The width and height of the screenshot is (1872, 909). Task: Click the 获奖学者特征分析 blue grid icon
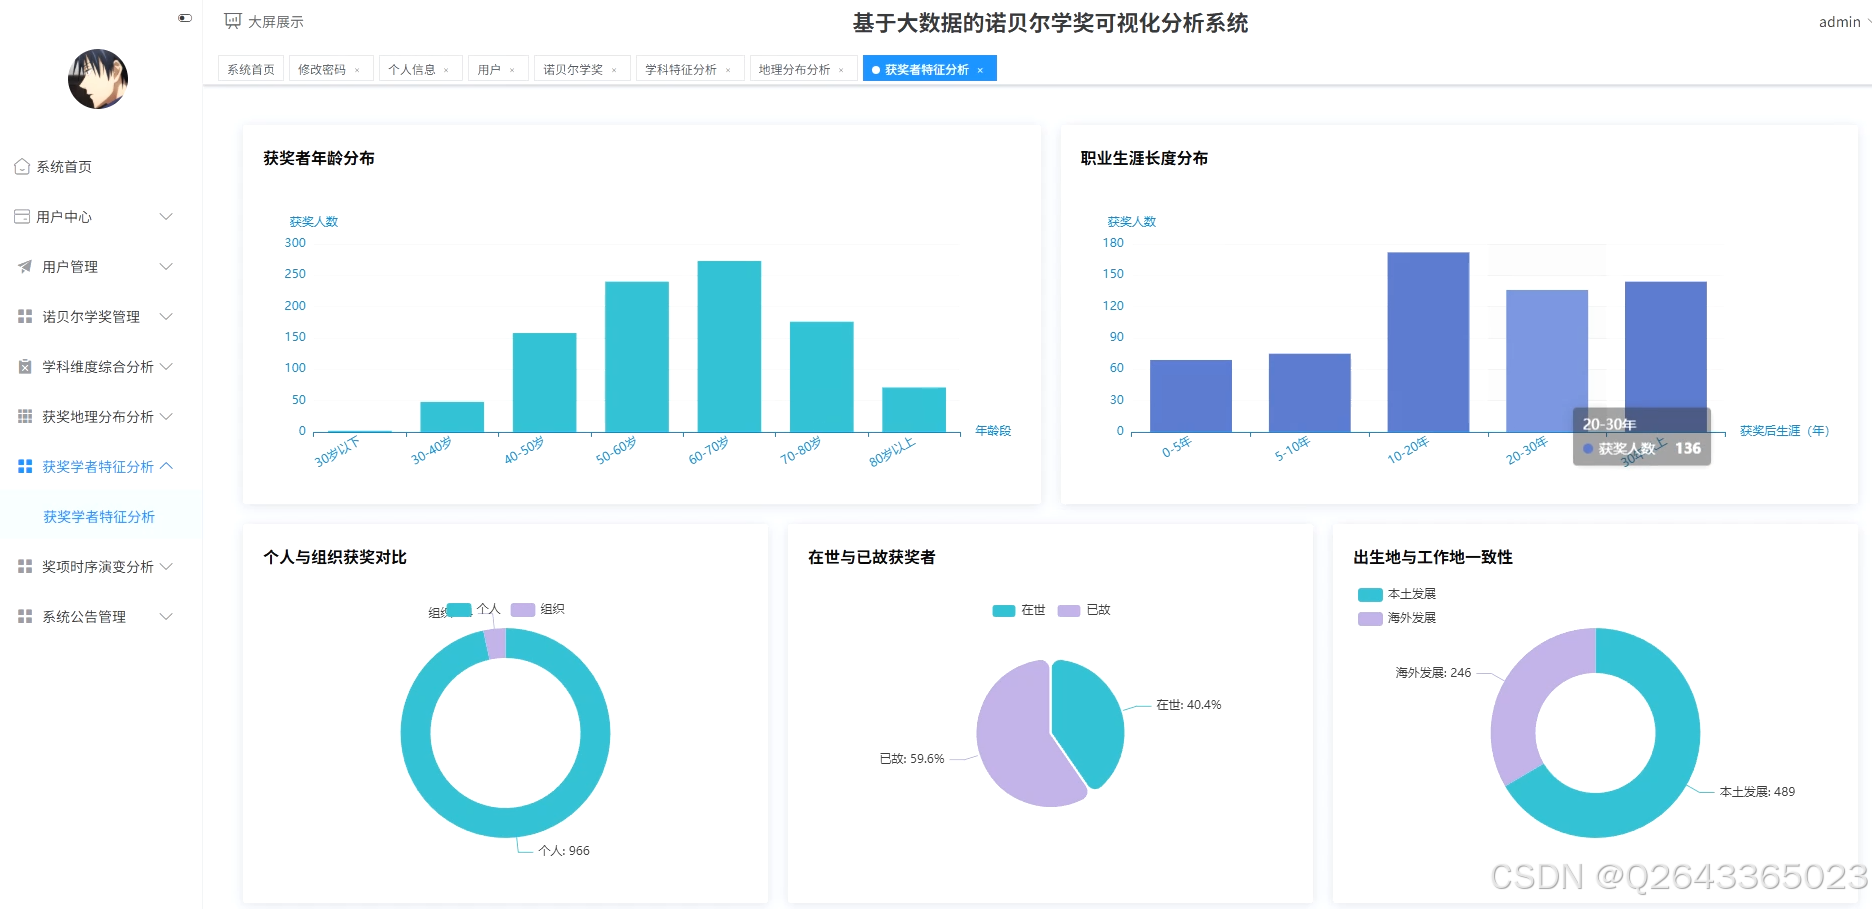25,466
